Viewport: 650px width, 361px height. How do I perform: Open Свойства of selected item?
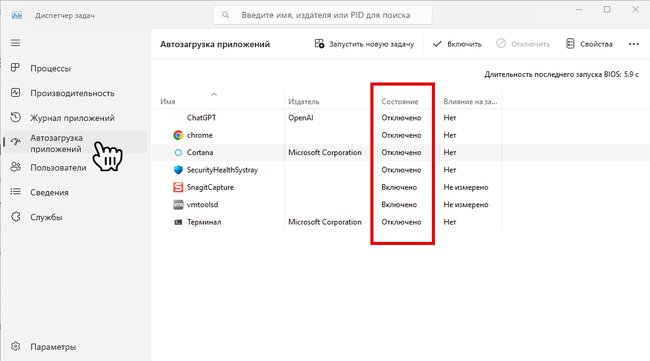pyautogui.click(x=589, y=44)
